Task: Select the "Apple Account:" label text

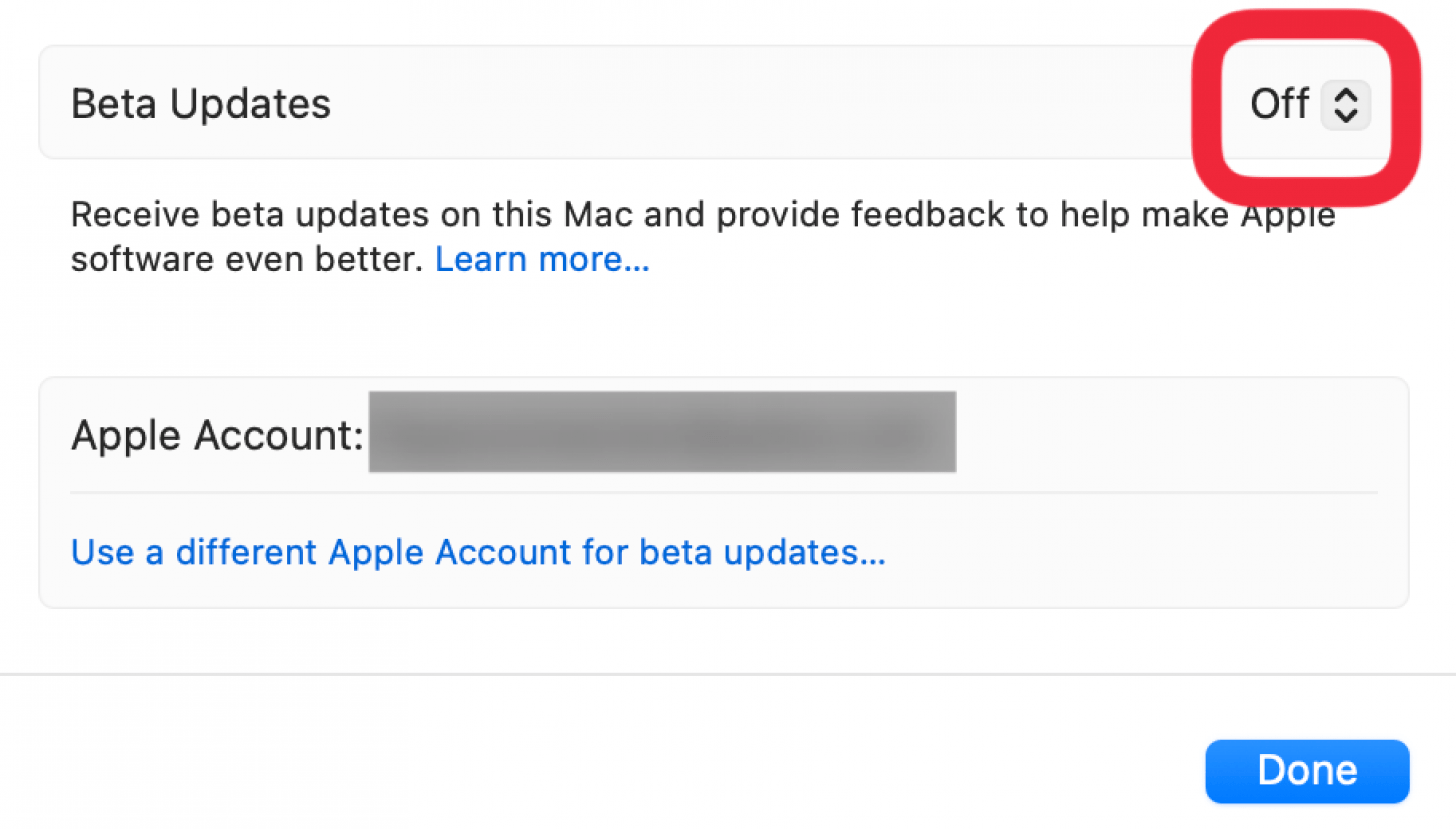Action: pyautogui.click(x=217, y=435)
